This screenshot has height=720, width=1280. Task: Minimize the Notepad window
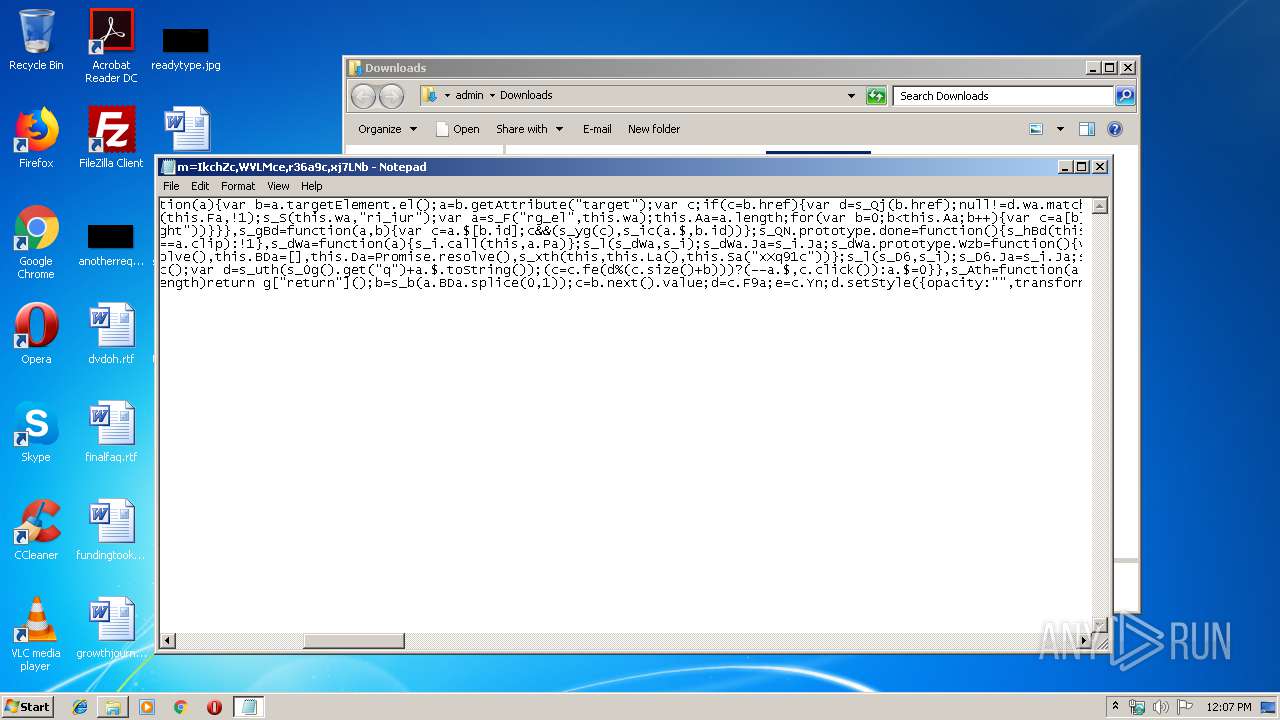point(1064,167)
